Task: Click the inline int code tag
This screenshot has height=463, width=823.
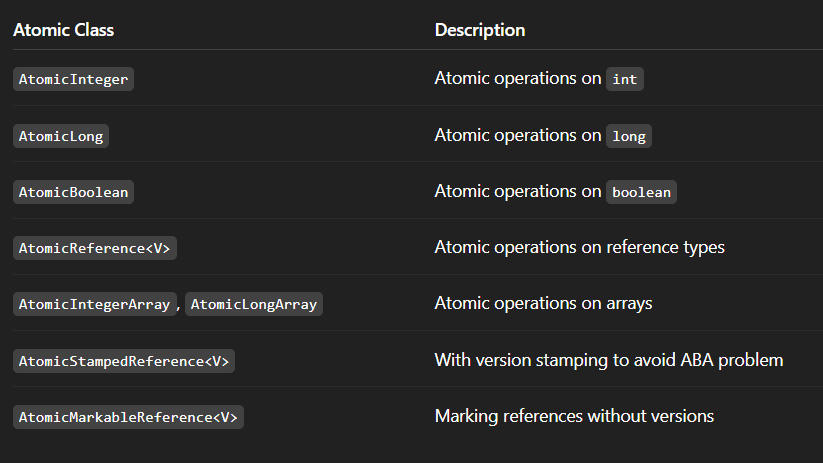Action: pos(625,79)
